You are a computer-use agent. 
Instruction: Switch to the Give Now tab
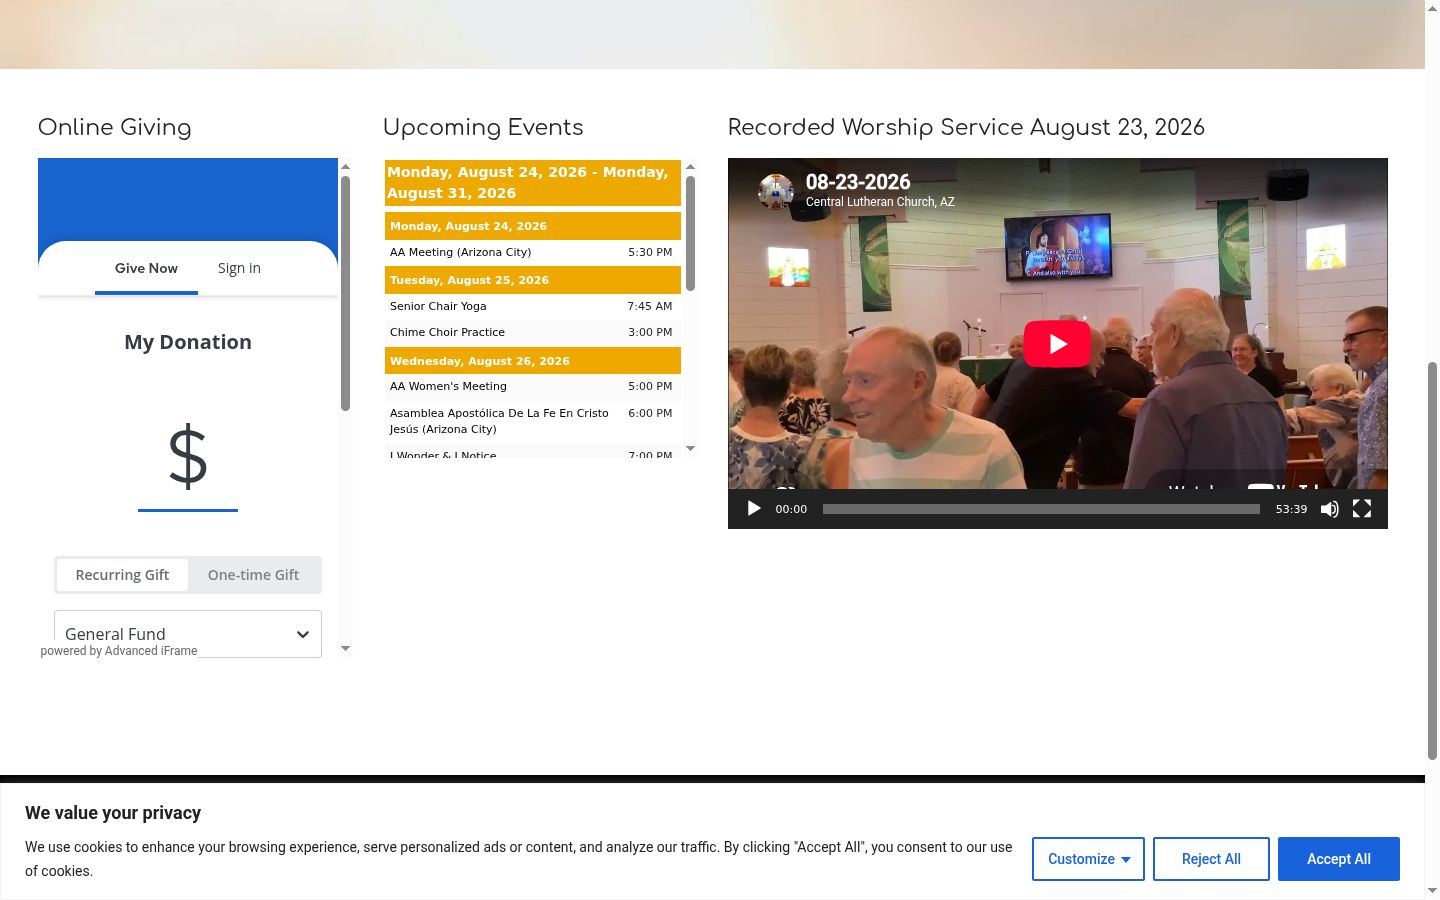tap(146, 268)
